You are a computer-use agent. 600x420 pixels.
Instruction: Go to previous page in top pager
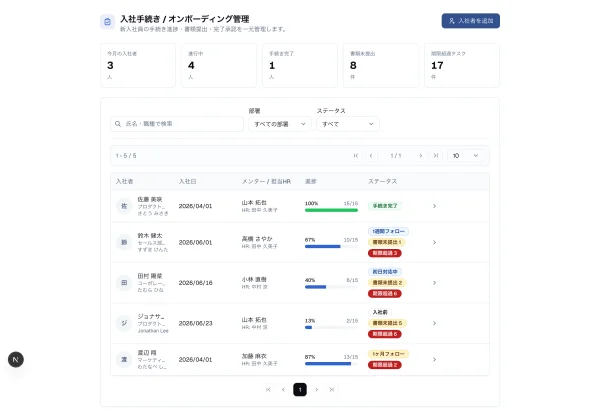[x=371, y=156]
